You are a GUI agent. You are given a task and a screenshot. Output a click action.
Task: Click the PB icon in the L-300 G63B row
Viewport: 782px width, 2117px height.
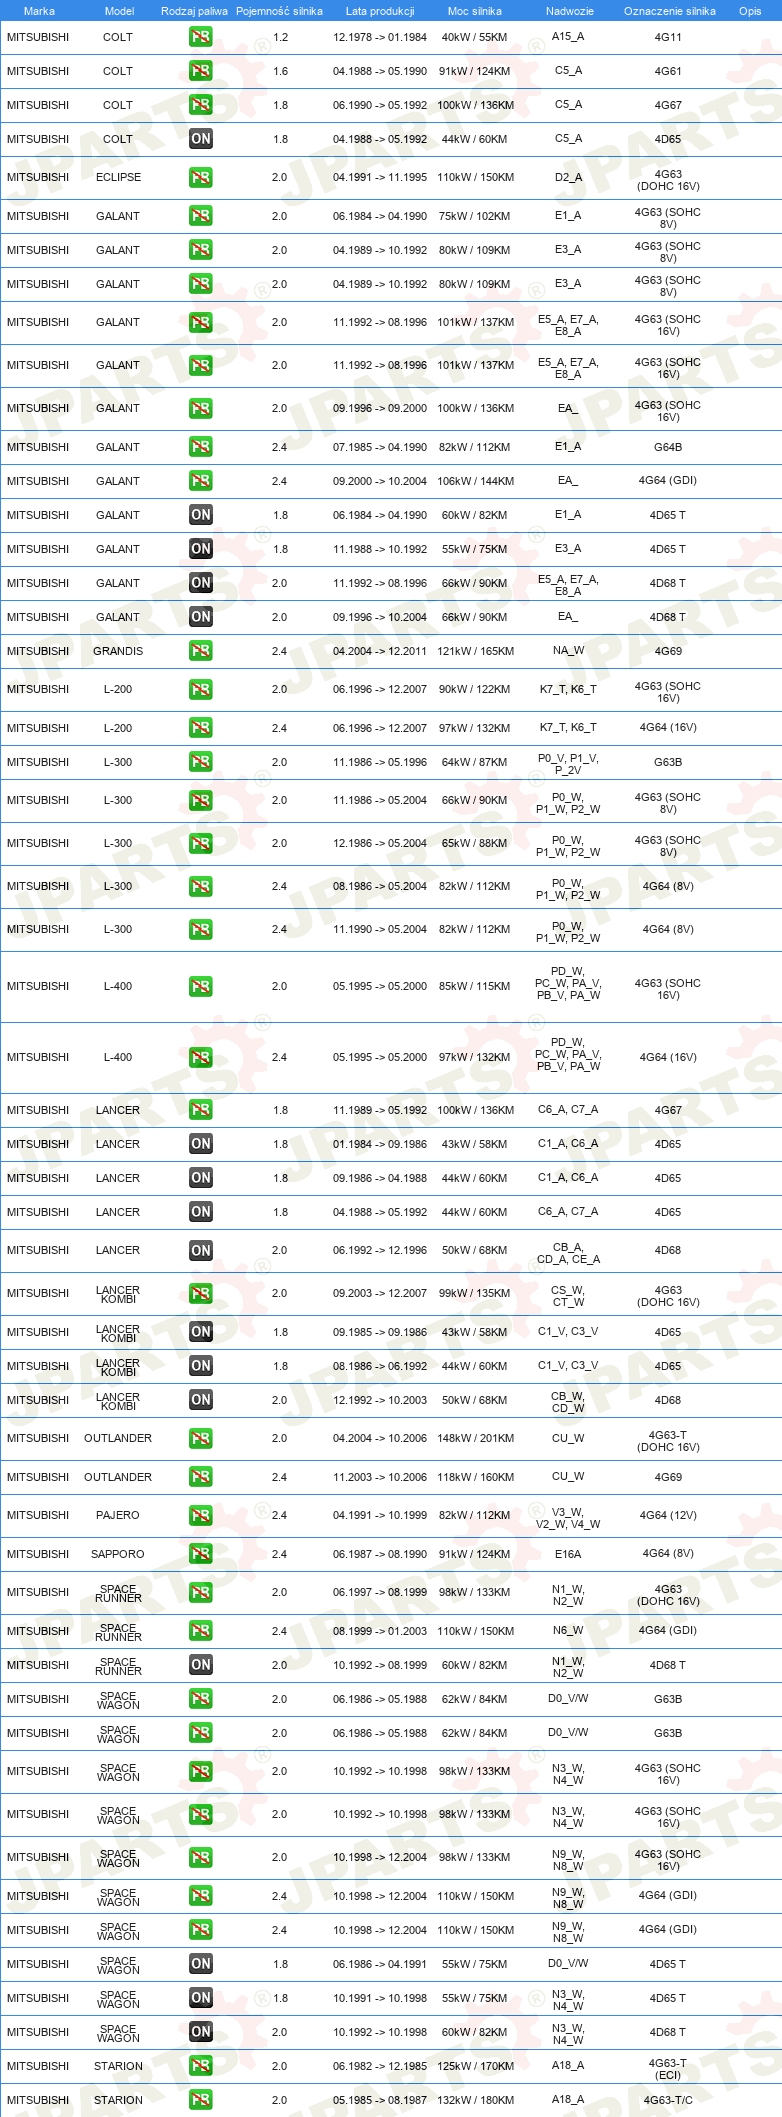[x=201, y=762]
